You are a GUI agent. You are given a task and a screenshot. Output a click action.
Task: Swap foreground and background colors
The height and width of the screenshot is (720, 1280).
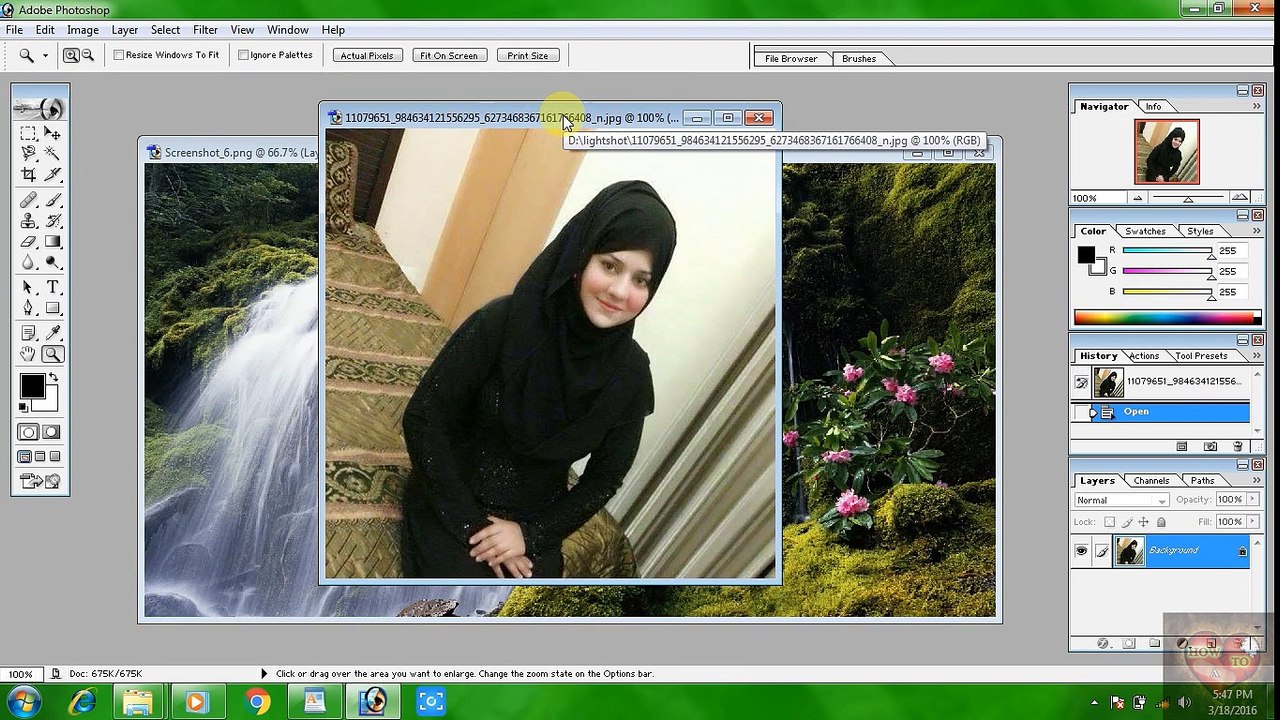(x=53, y=378)
